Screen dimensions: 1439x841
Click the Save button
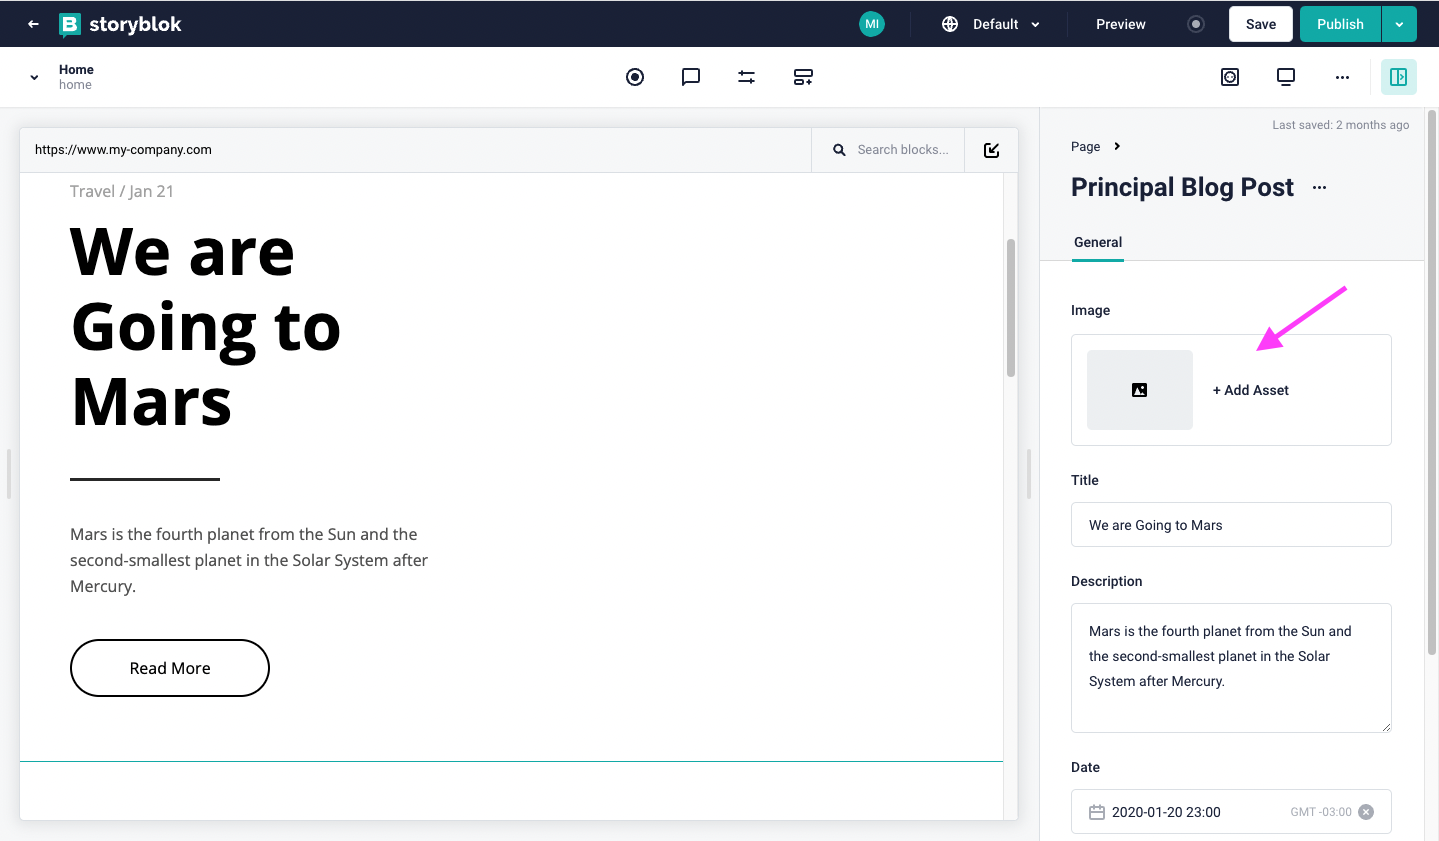pos(1261,24)
